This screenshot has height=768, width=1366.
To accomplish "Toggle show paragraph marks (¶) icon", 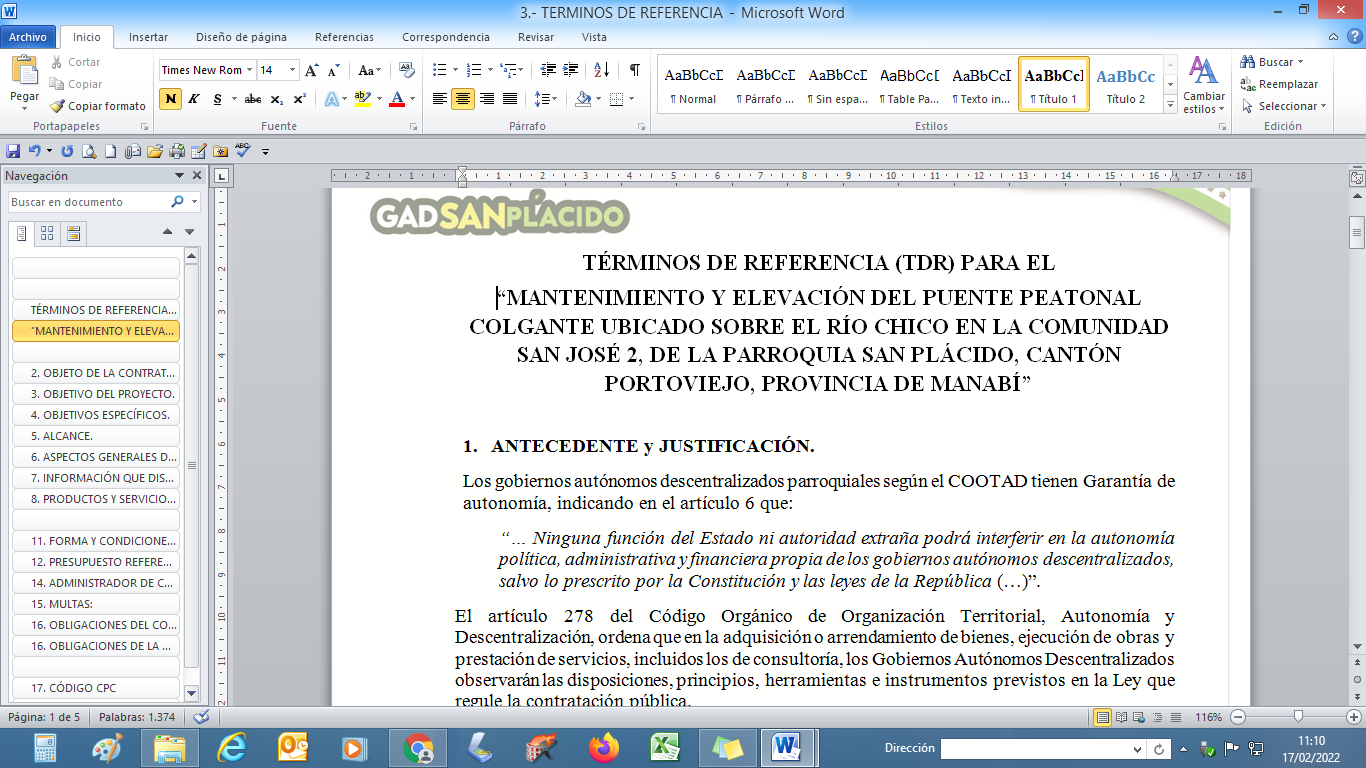I will click(x=634, y=70).
